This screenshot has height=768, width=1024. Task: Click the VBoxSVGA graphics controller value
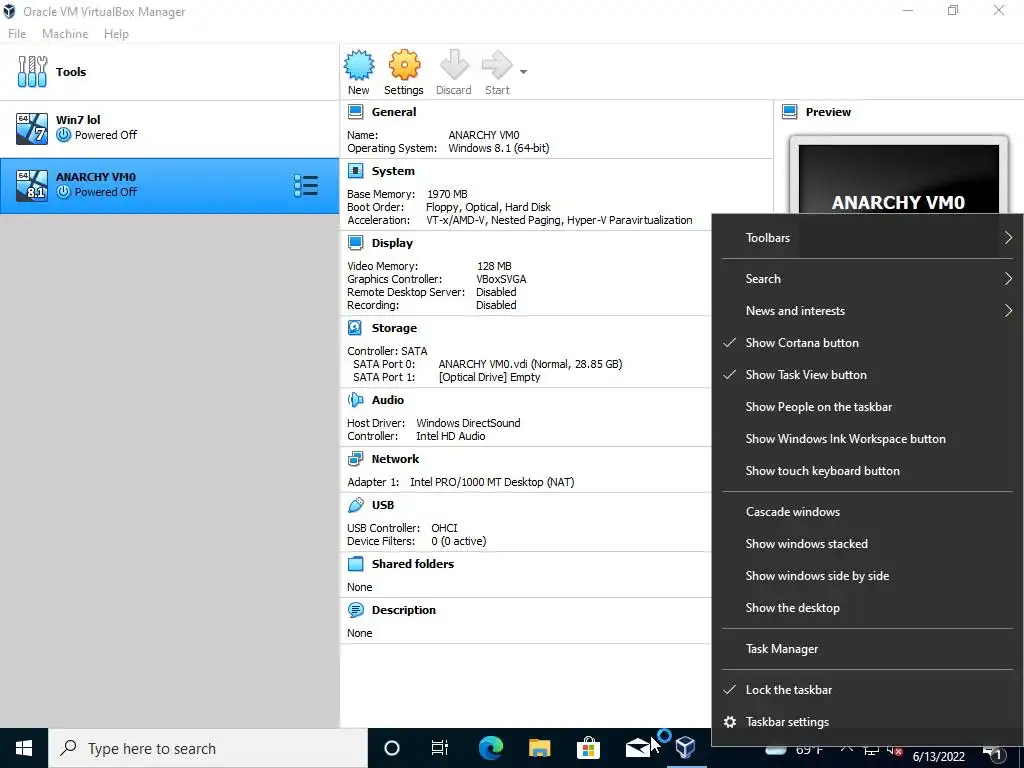point(502,279)
